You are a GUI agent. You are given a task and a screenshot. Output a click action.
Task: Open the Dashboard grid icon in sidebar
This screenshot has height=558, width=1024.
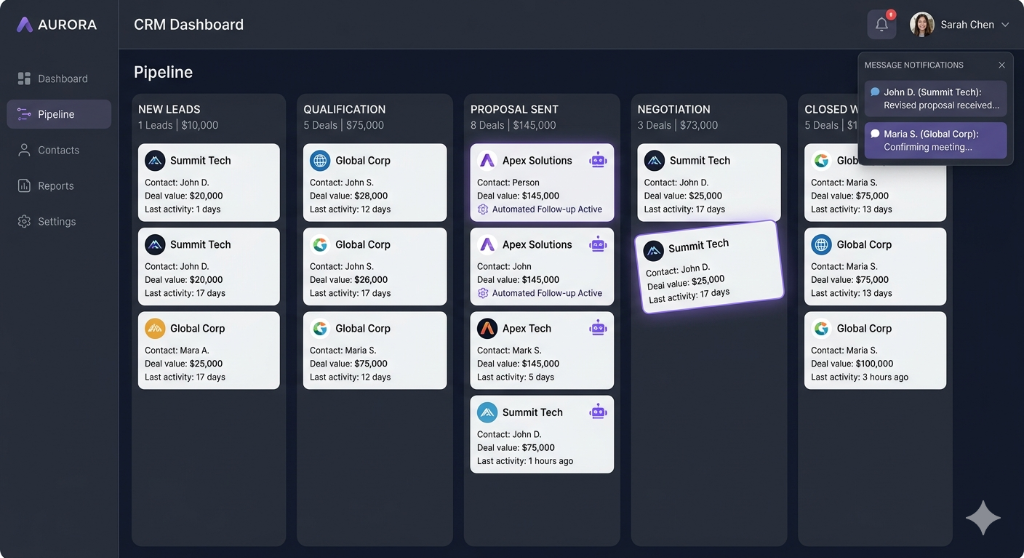(x=24, y=78)
